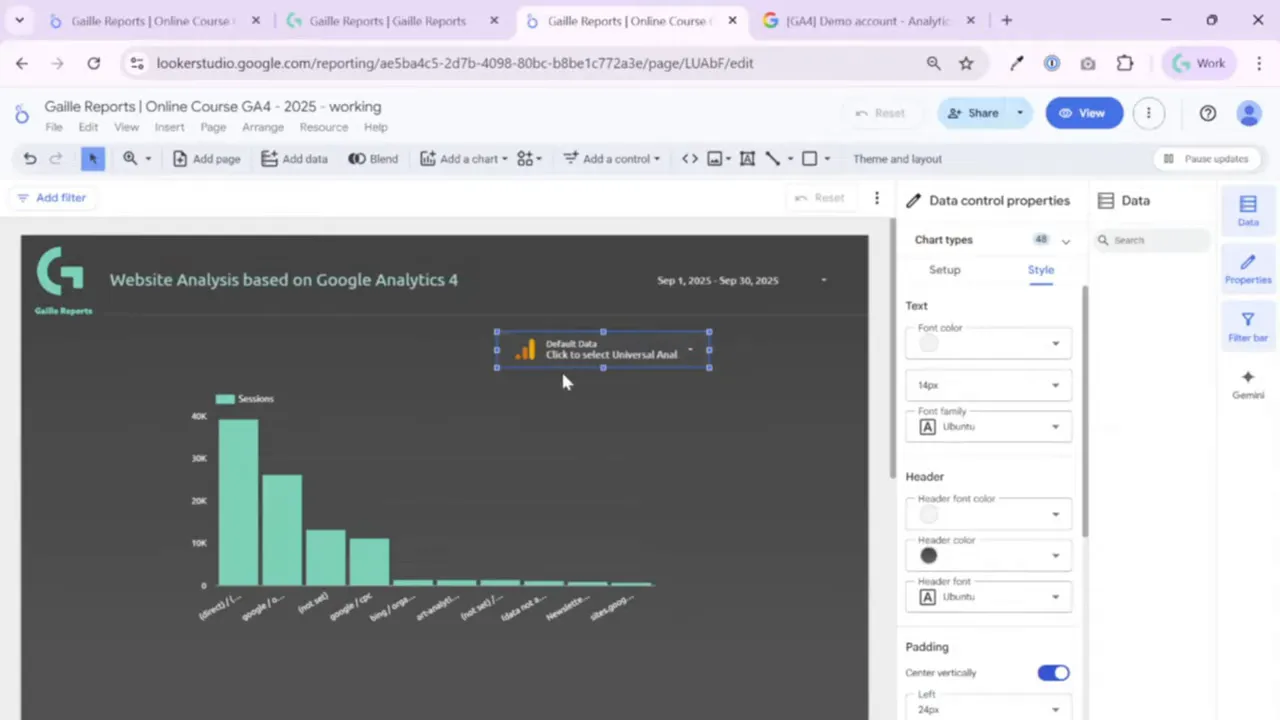The image size is (1280, 720).
Task: Open the Resource menu
Action: coord(323,127)
